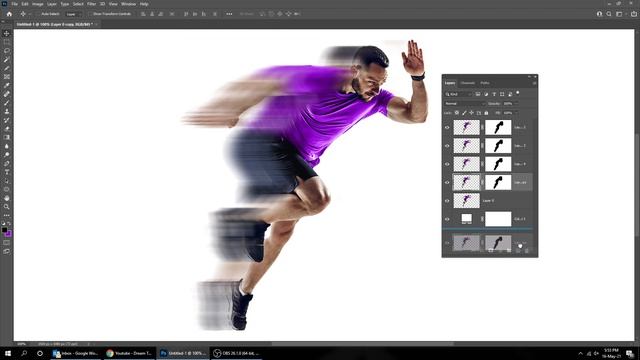Open Inbox Google window from taskbar
The height and width of the screenshot is (360, 640).
(76, 353)
